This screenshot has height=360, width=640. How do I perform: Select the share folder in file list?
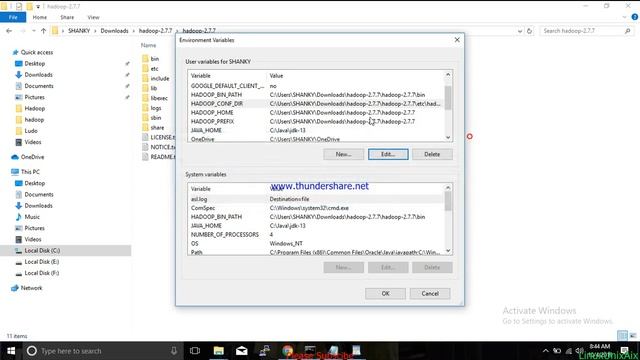157,127
